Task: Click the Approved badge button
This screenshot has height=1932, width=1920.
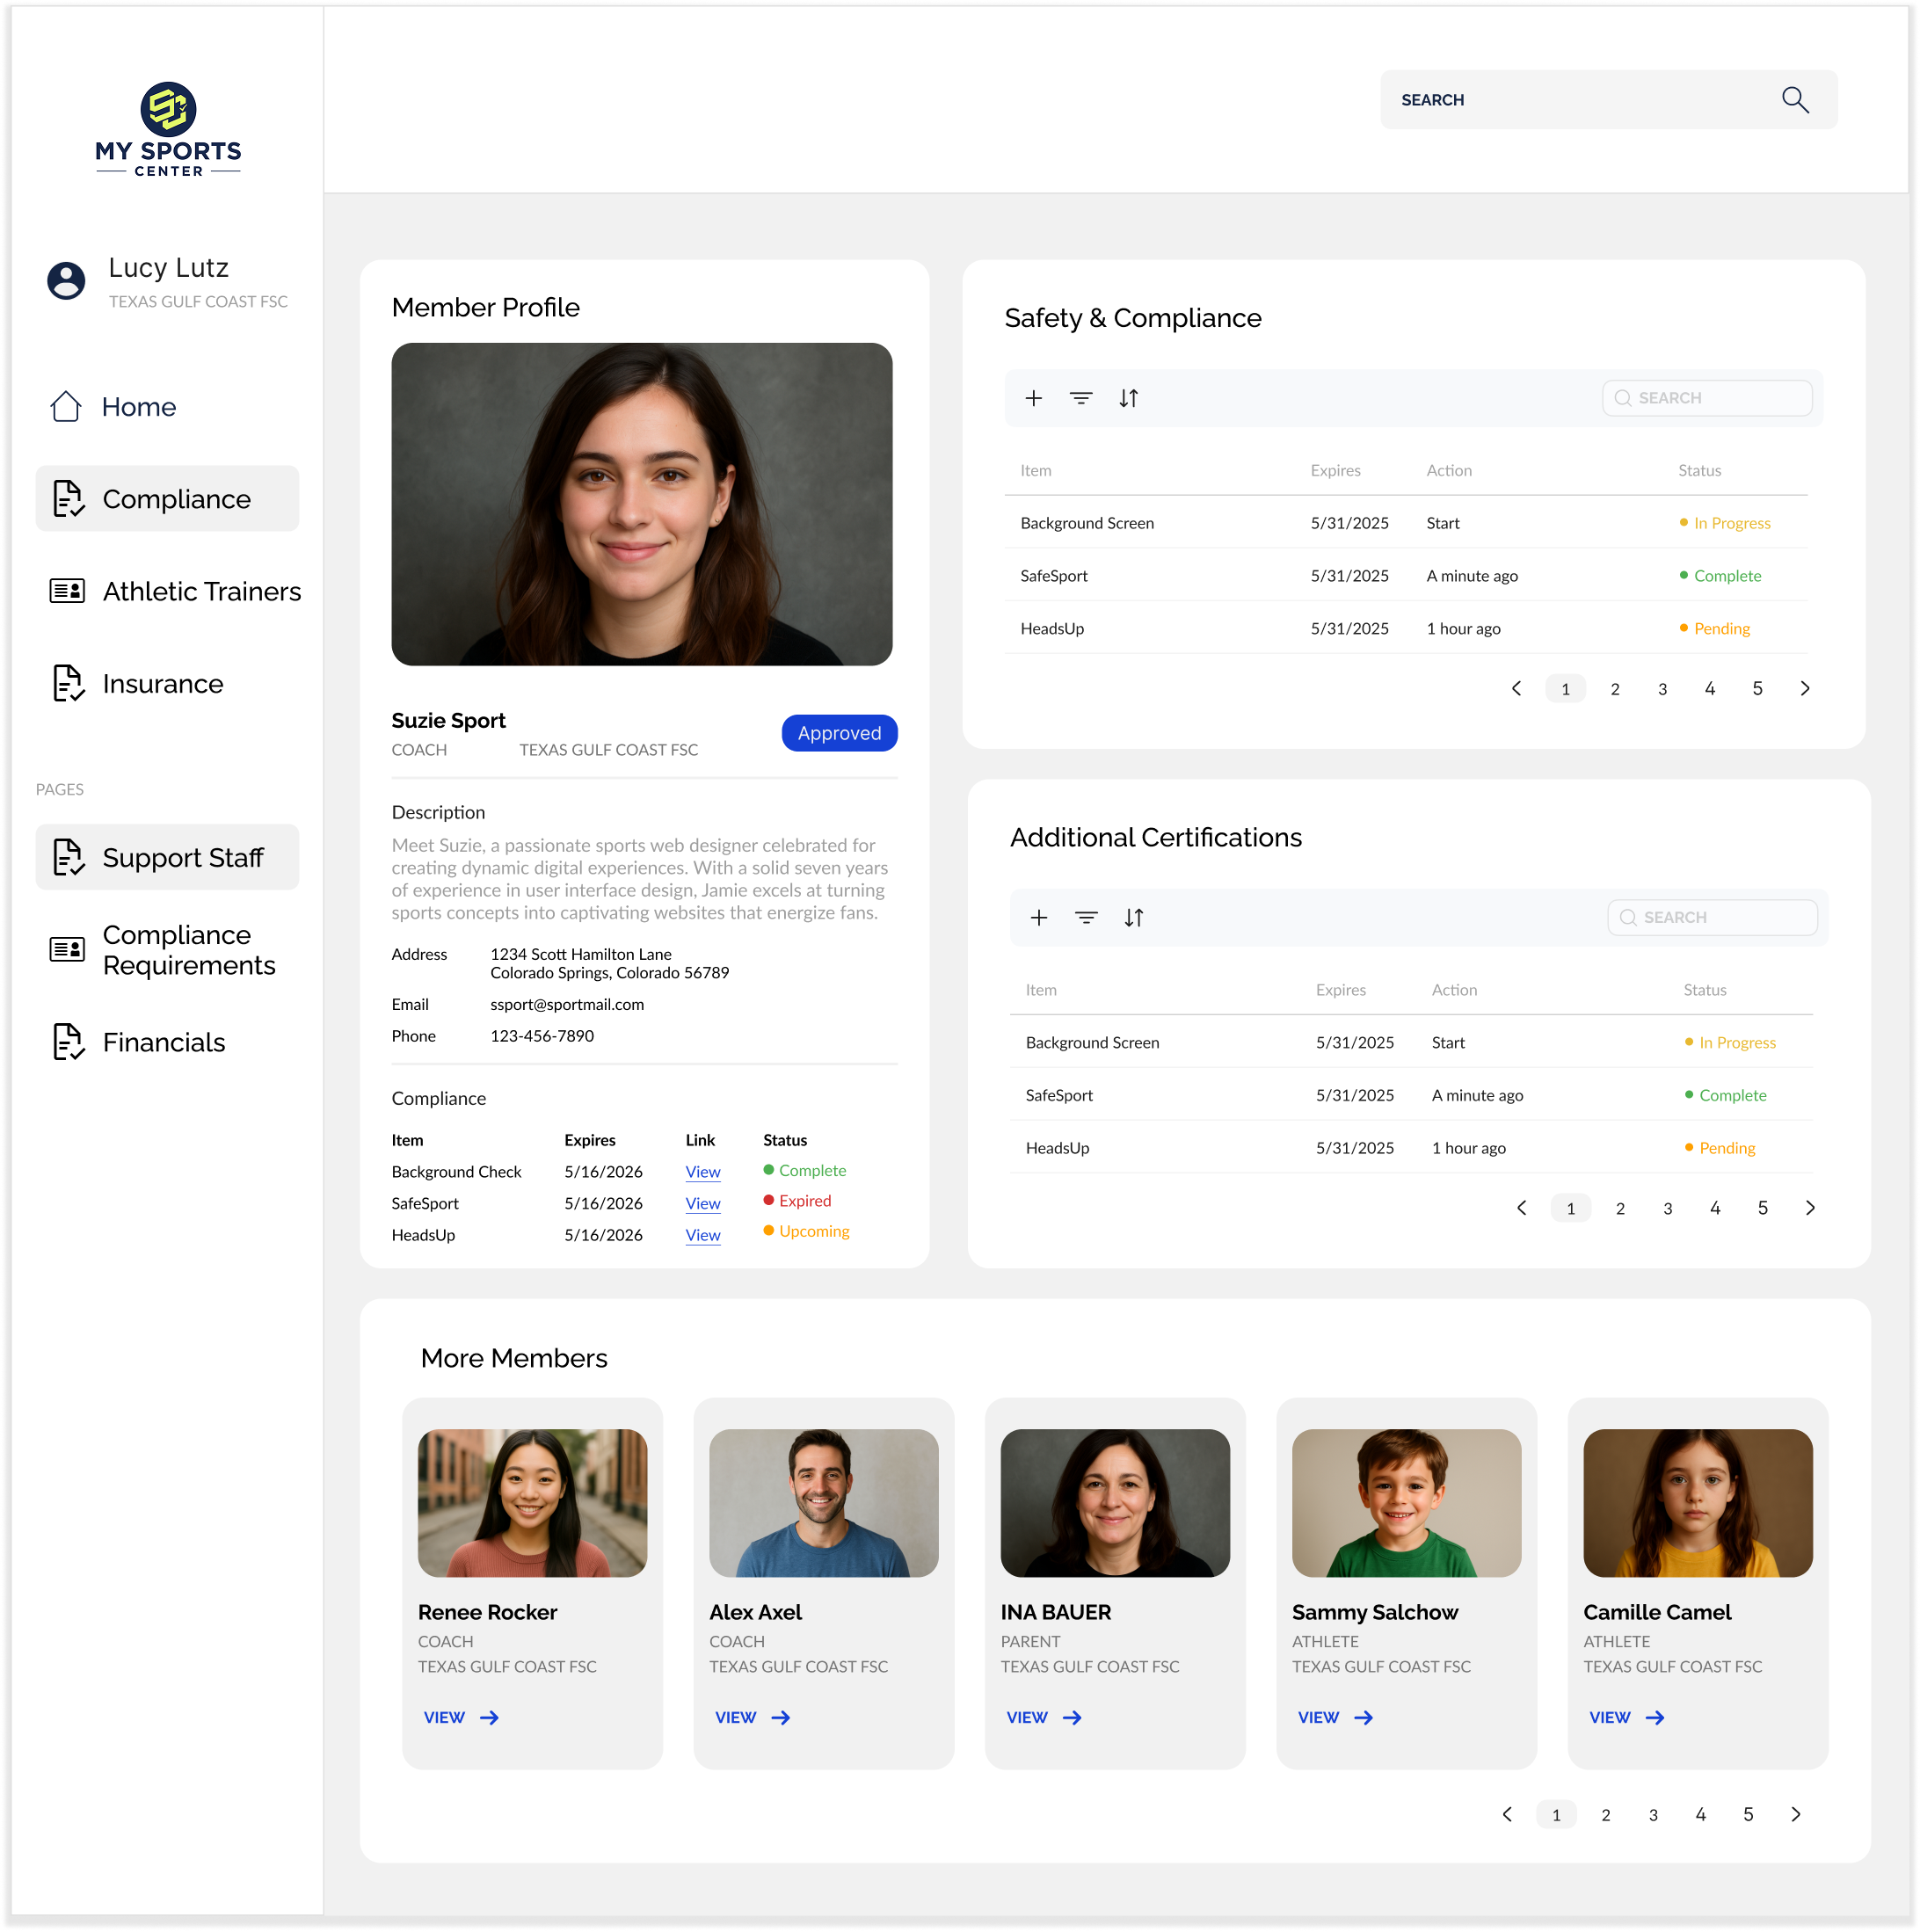Action: pos(838,733)
